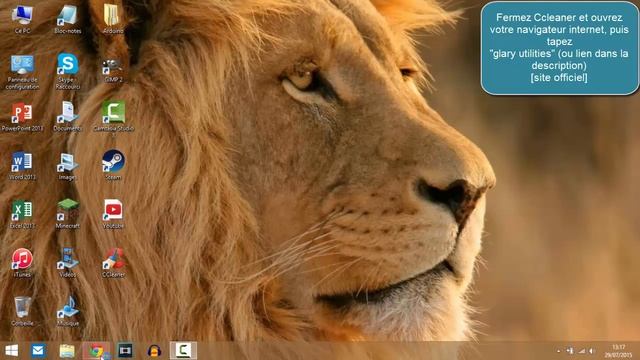Select the Arduino folder icon

[x=113, y=19]
